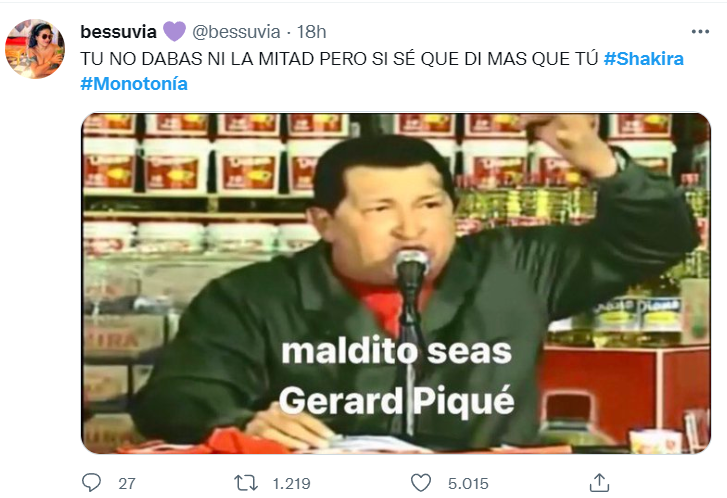View the 5.015 likes count
Viewport: 727px width, 498px height.
pos(468,484)
